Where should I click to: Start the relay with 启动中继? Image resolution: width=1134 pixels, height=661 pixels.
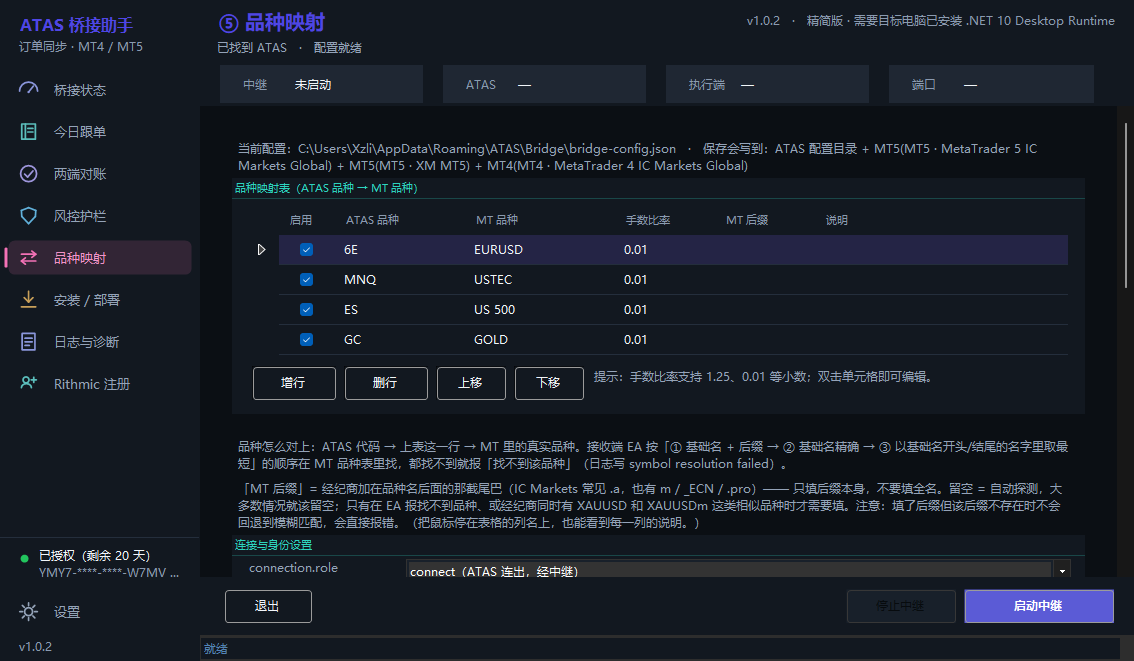pos(1039,606)
